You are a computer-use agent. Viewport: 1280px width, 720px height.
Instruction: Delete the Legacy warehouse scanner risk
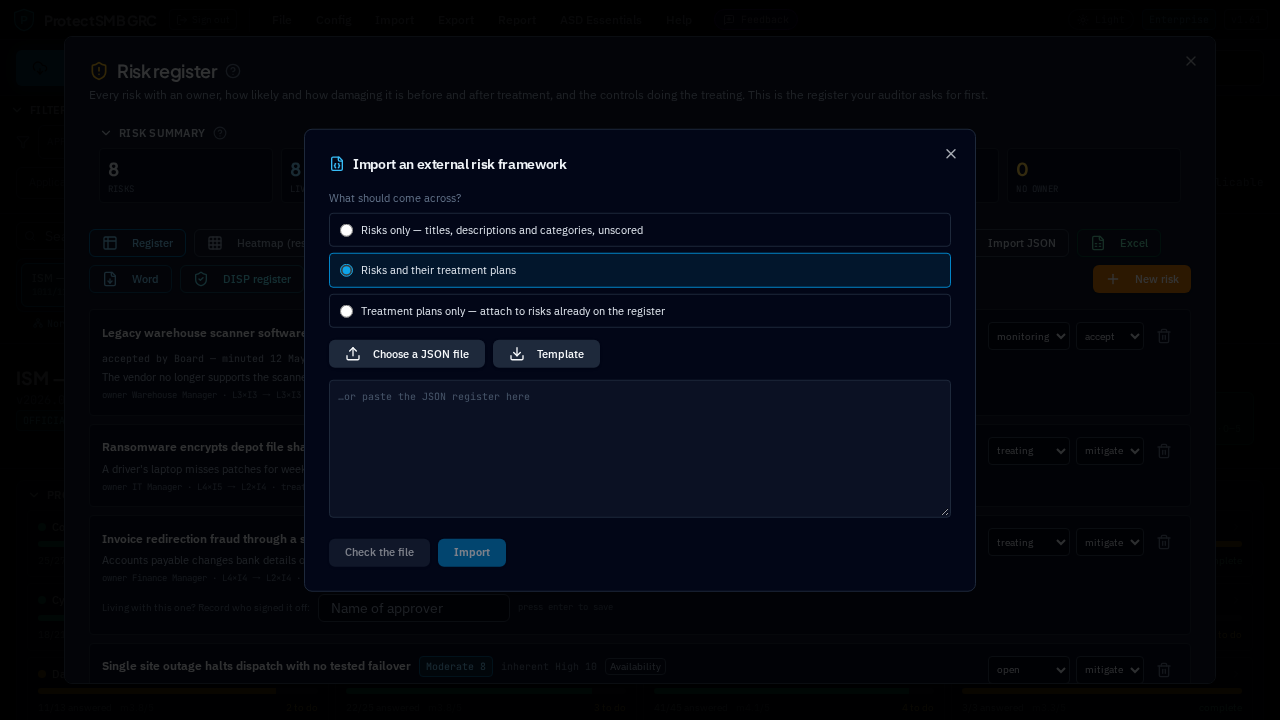pos(1164,336)
